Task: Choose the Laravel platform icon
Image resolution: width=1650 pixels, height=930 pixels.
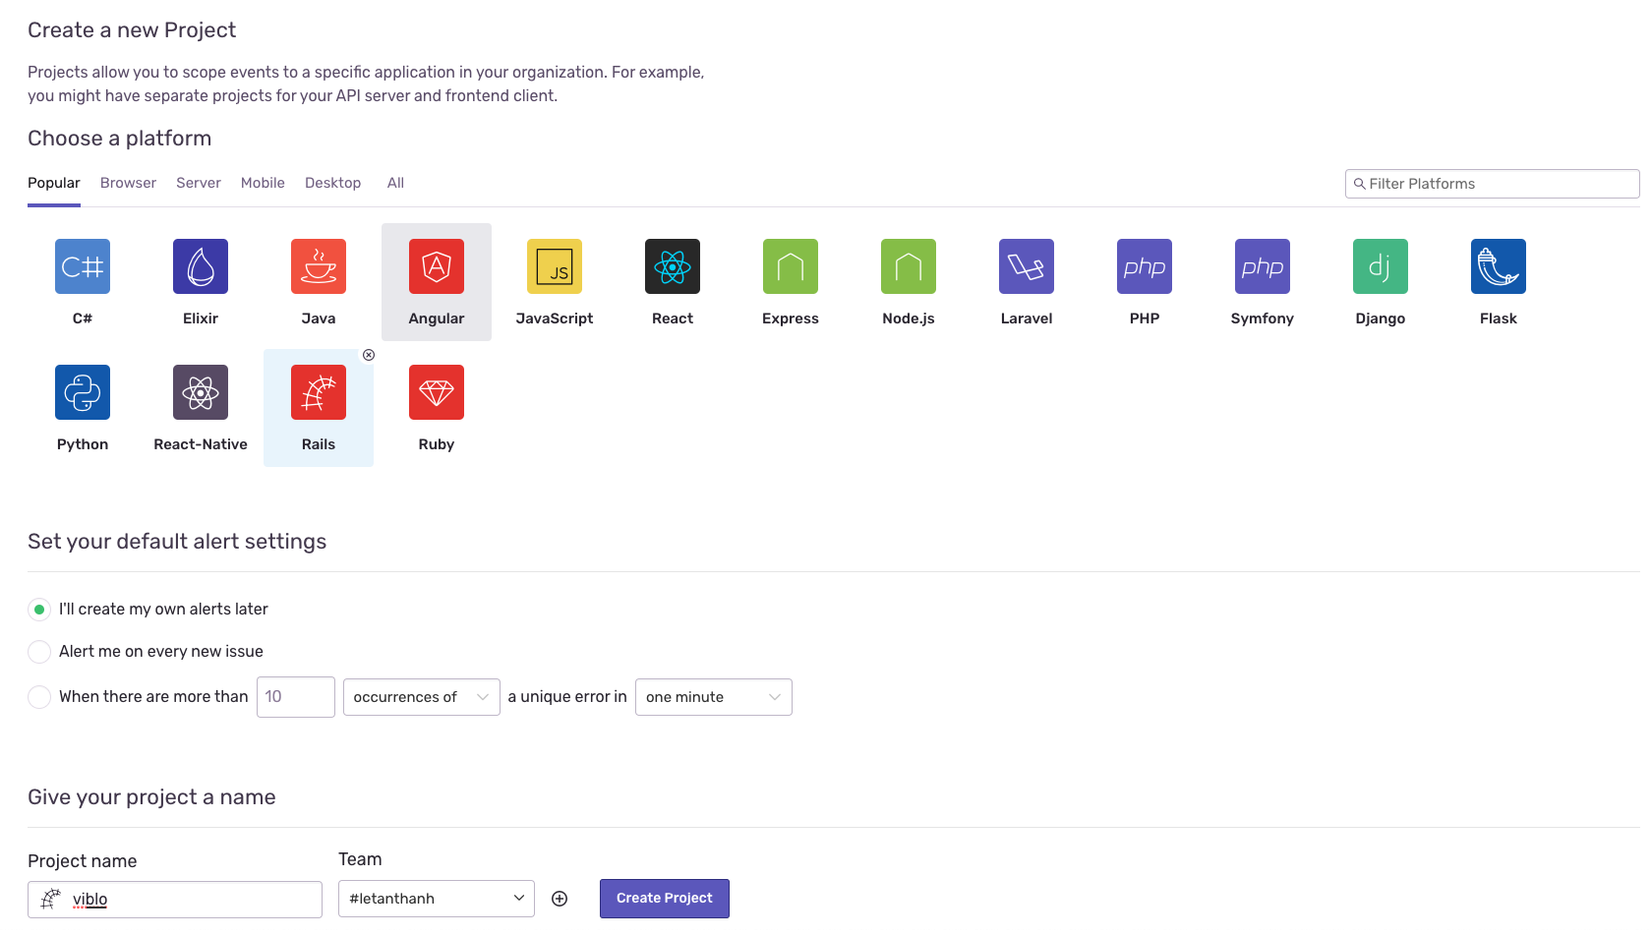Action: click(x=1026, y=267)
